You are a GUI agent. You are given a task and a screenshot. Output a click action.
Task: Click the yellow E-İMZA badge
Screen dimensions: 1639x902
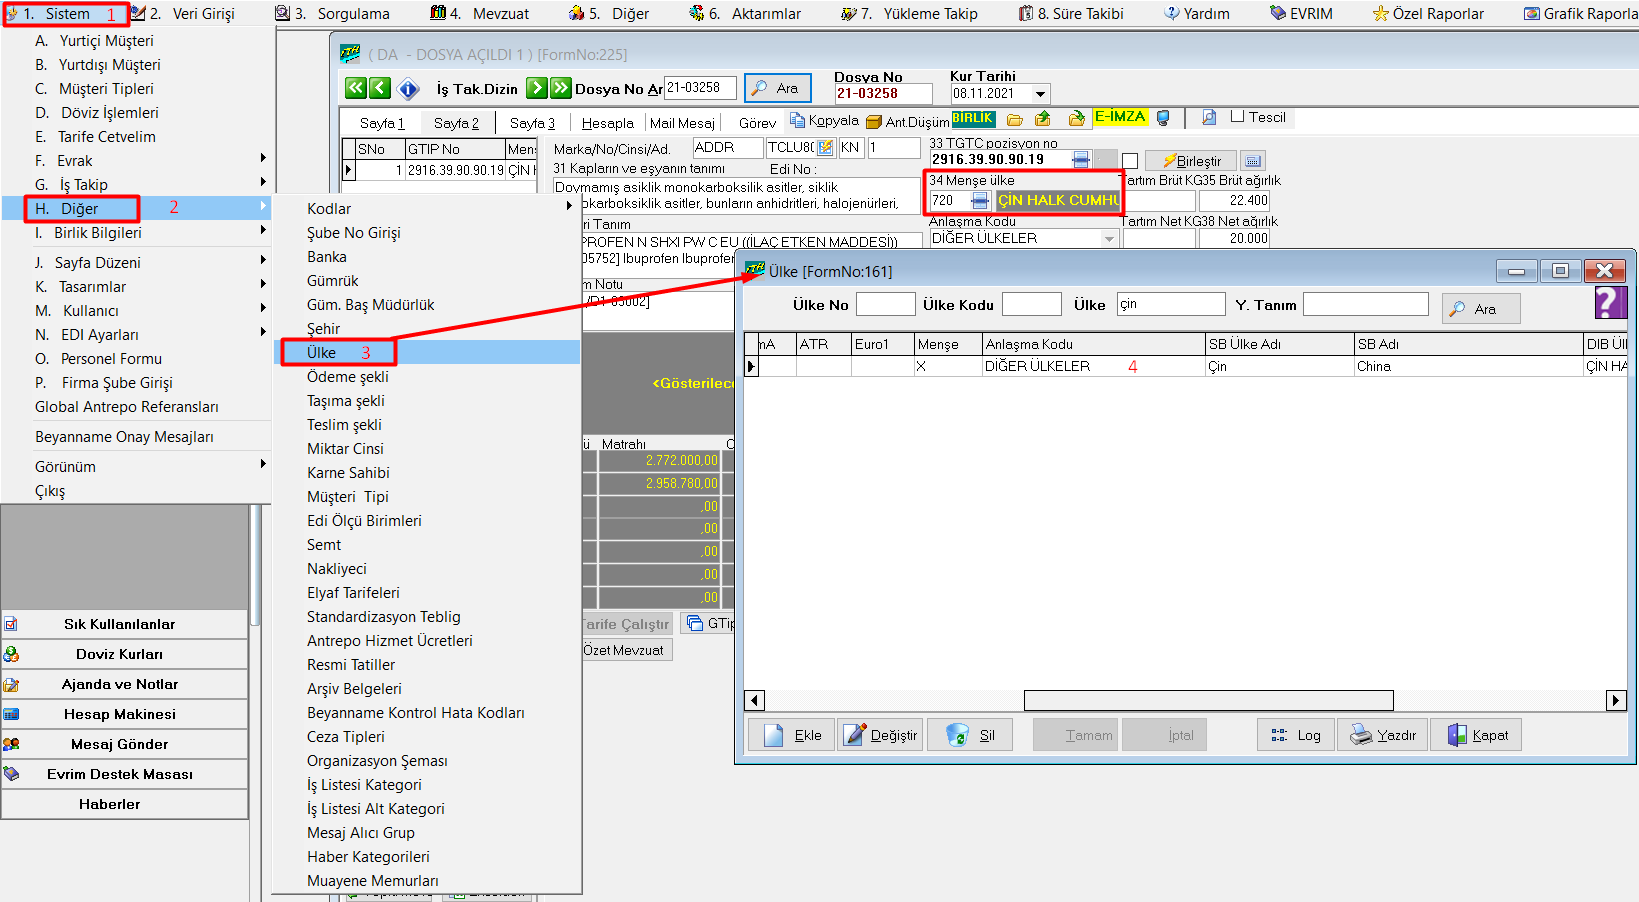coord(1120,117)
